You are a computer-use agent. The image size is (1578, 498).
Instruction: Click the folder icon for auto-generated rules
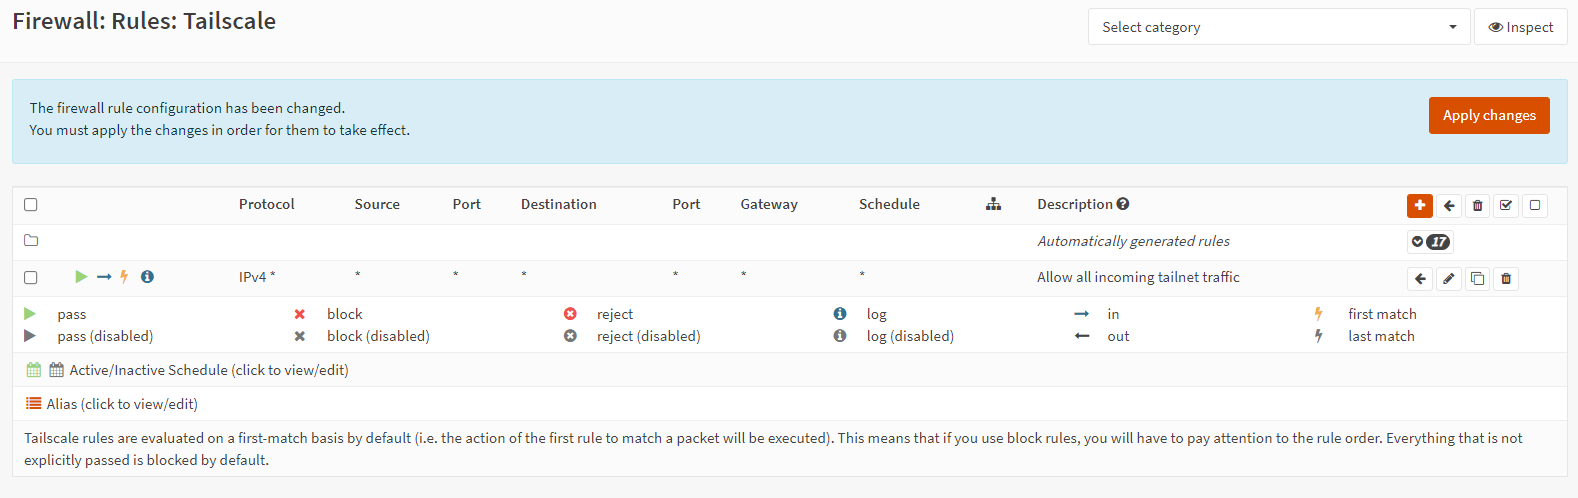click(x=31, y=241)
